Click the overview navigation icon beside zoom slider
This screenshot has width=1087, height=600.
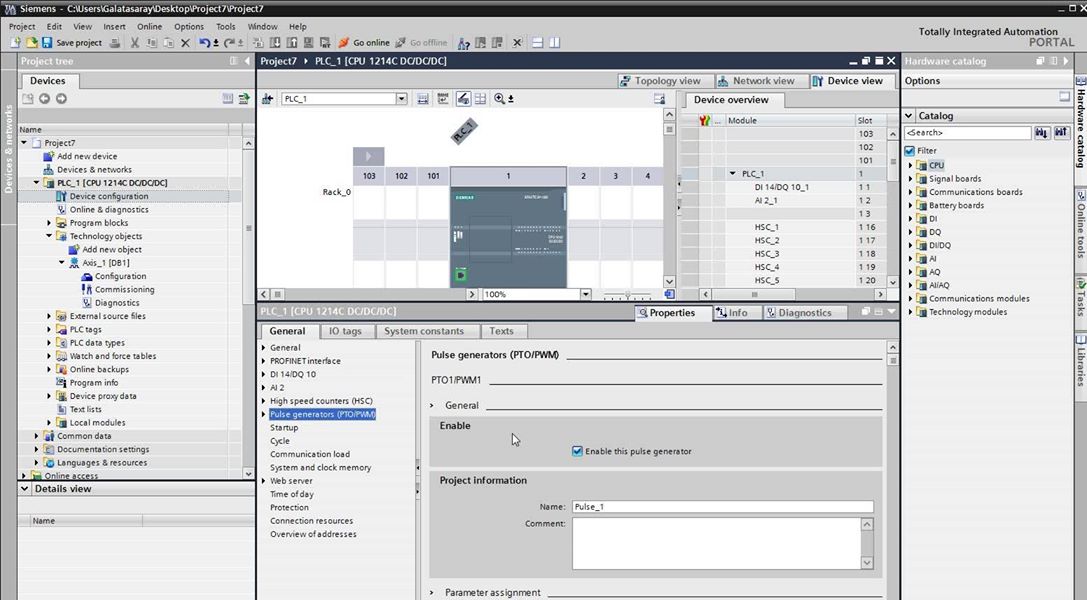(x=669, y=294)
